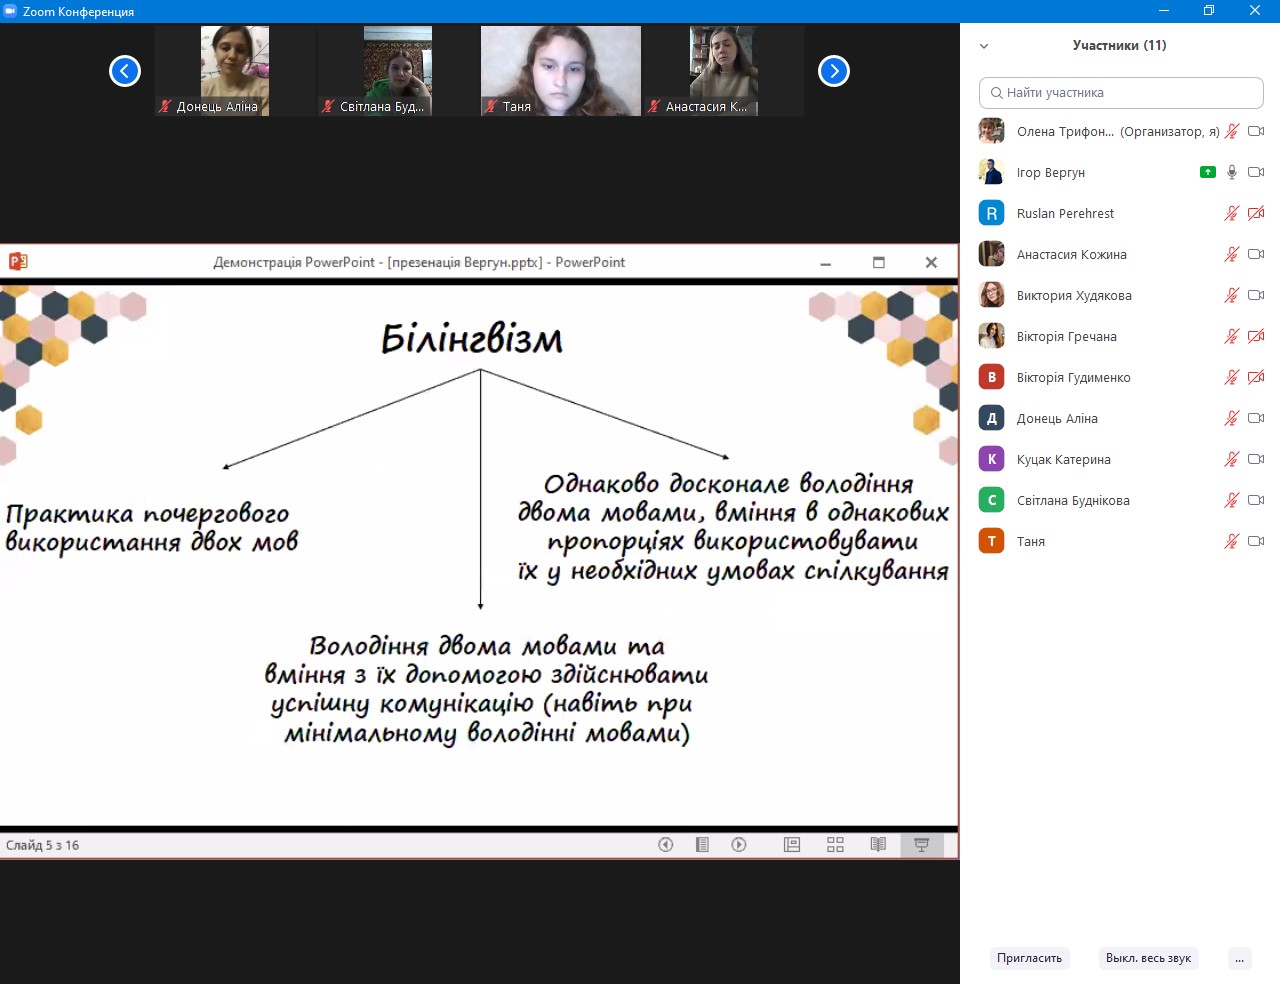This screenshot has height=984, width=1280.
Task: Select Куцак Катерина in participant list
Action: (x=1063, y=459)
